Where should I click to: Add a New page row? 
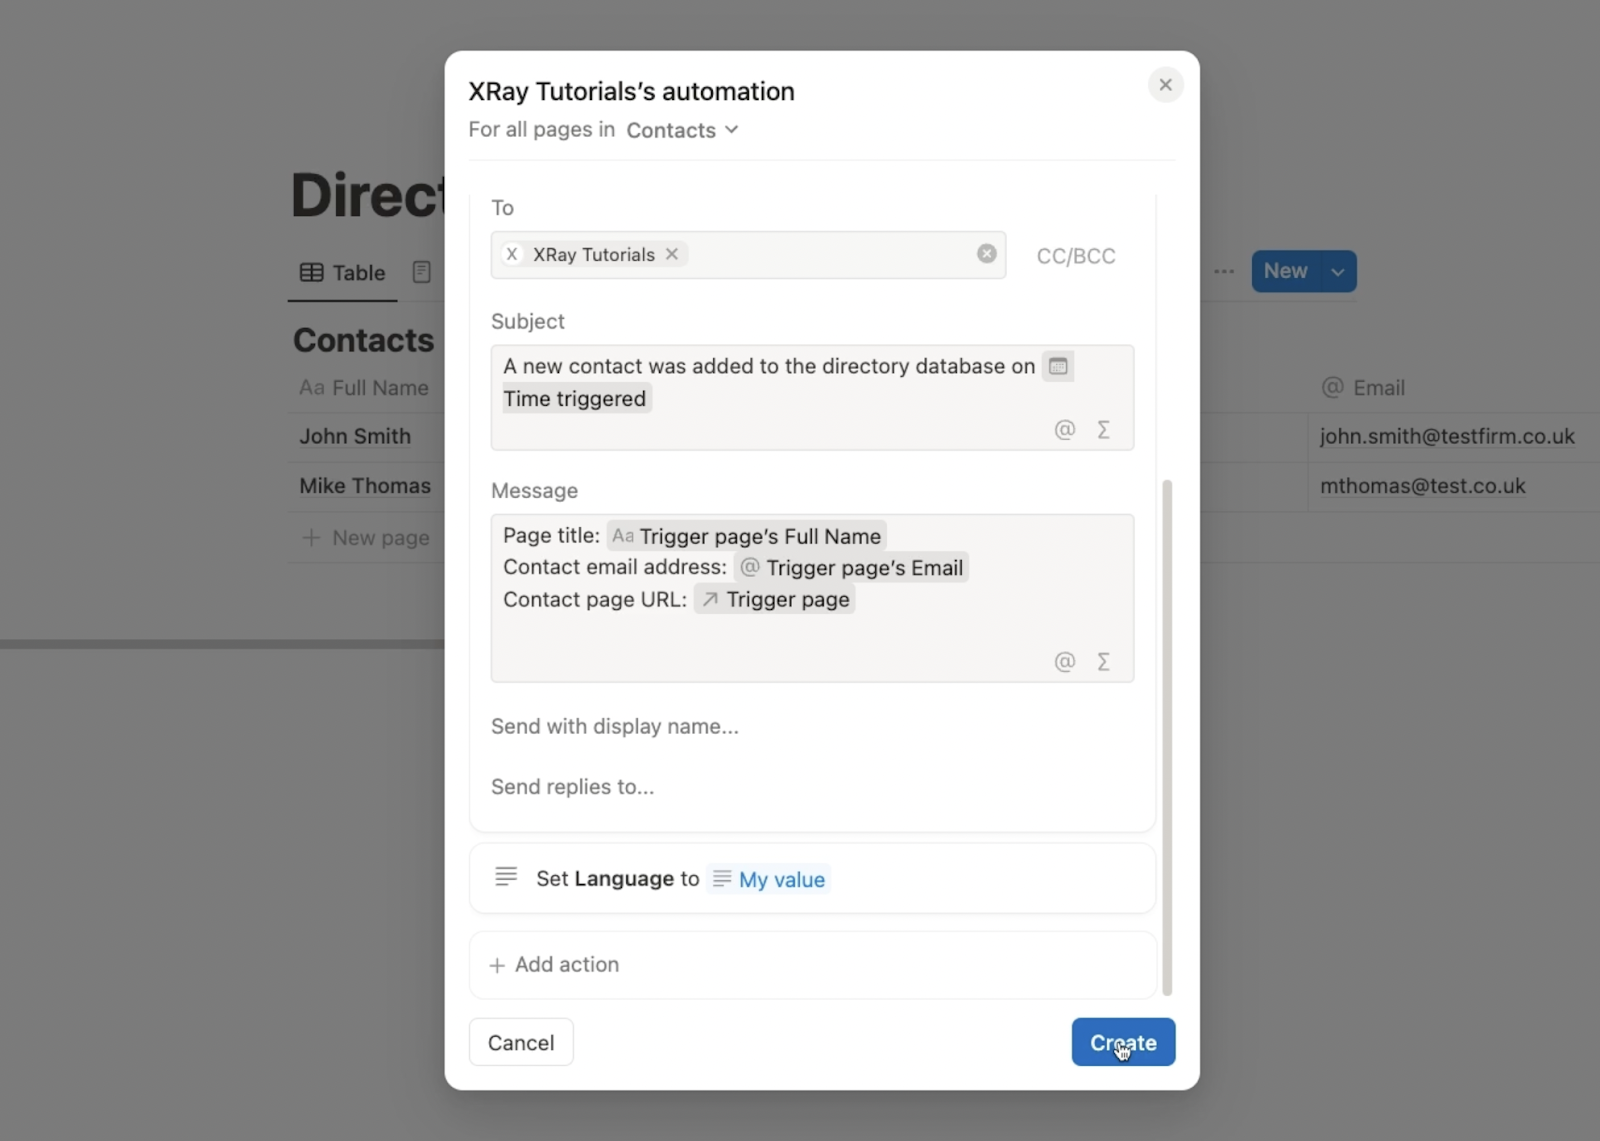(x=366, y=538)
